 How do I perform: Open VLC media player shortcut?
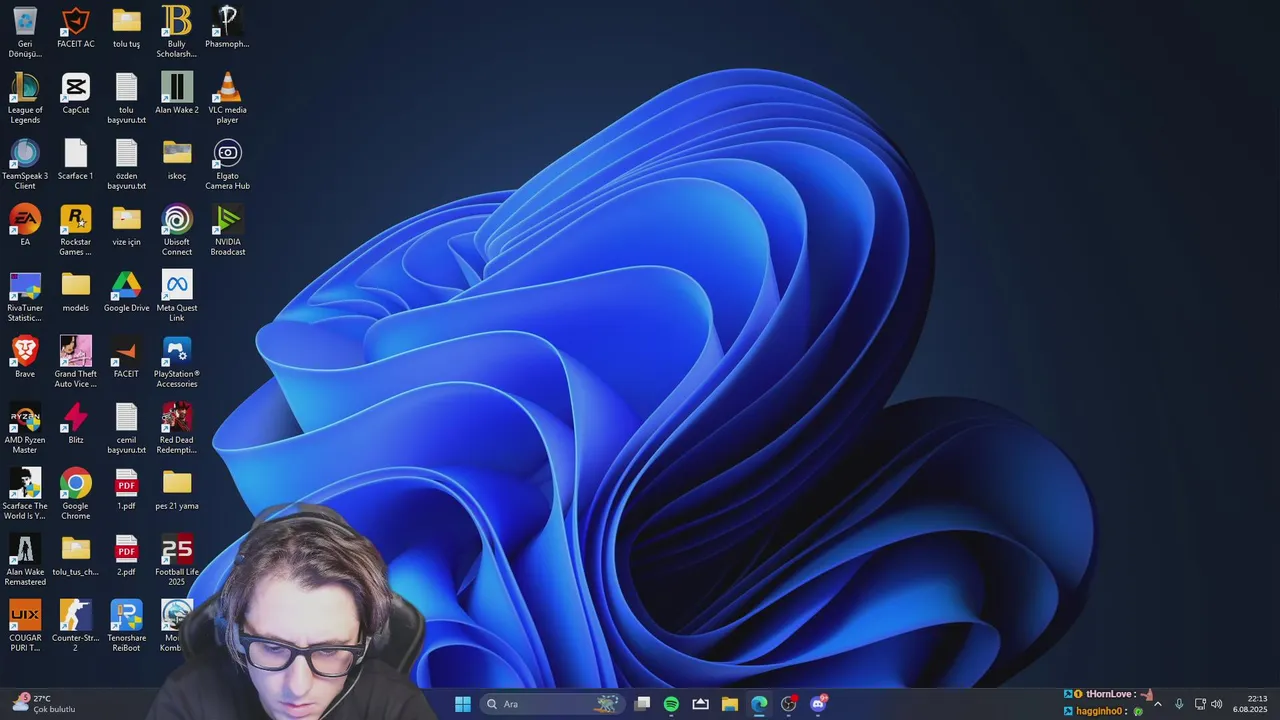(227, 97)
